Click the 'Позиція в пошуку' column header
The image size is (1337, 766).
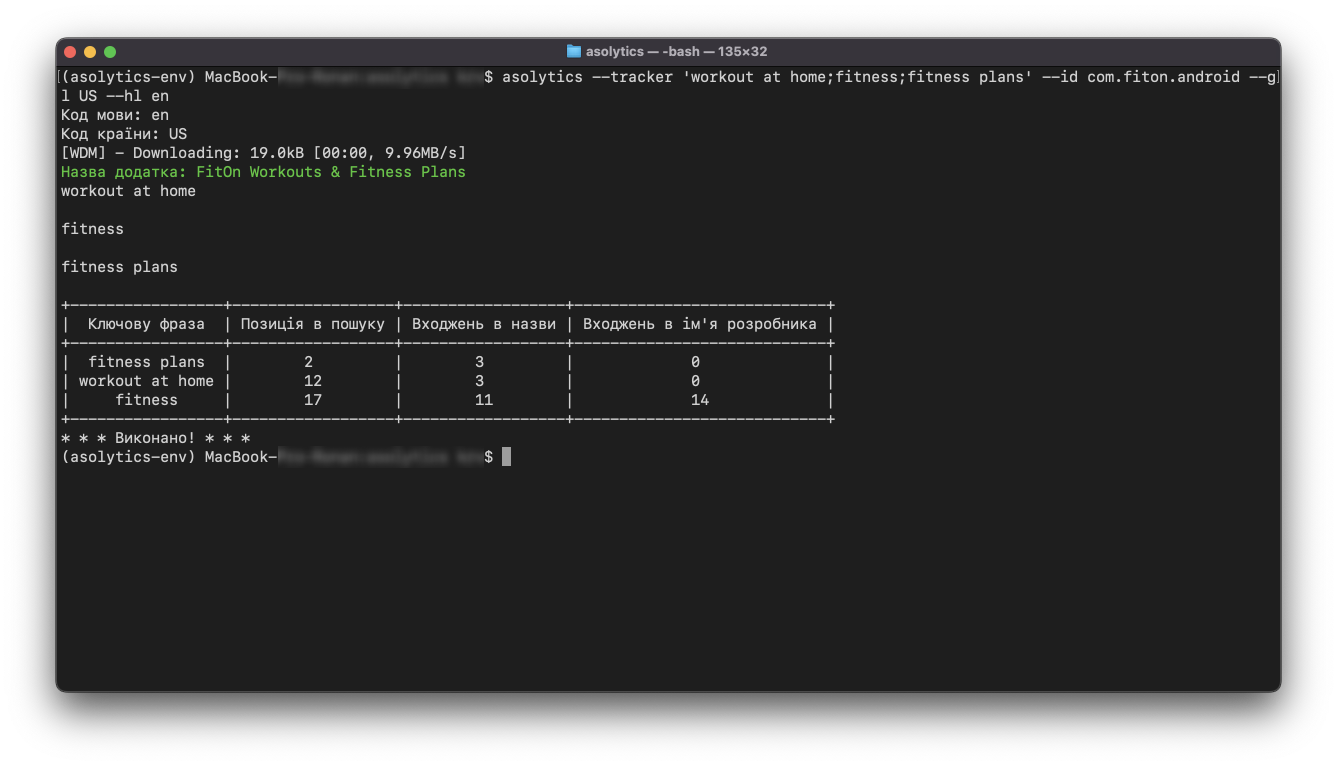312,324
